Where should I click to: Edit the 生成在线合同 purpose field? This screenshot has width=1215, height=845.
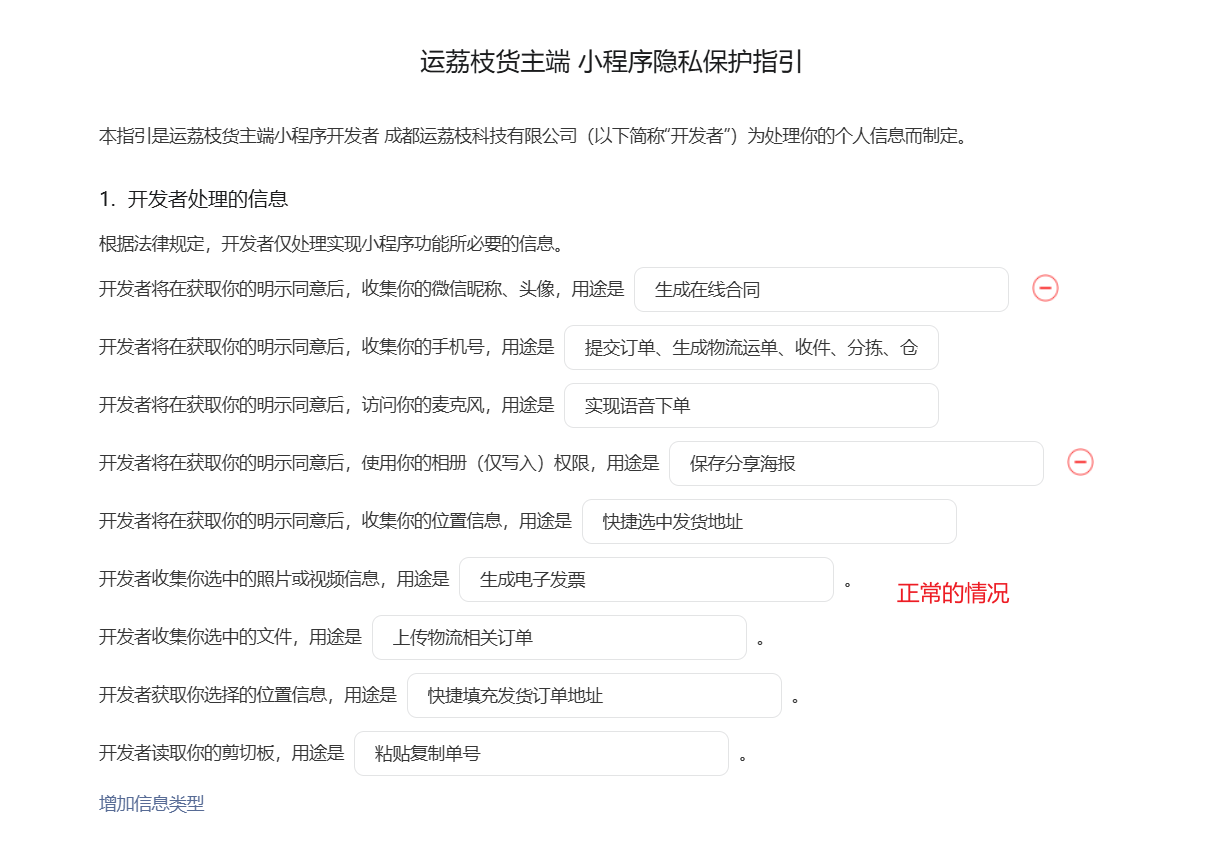(x=821, y=290)
